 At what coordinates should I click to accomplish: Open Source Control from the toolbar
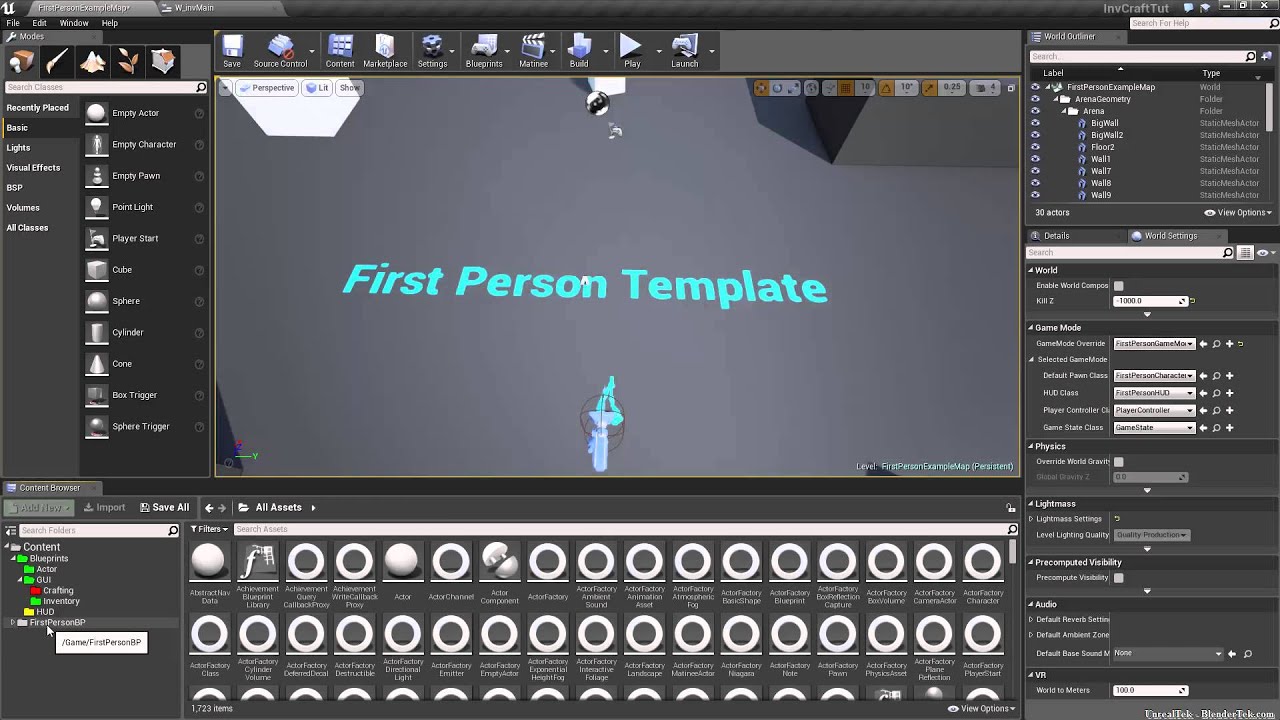click(280, 51)
